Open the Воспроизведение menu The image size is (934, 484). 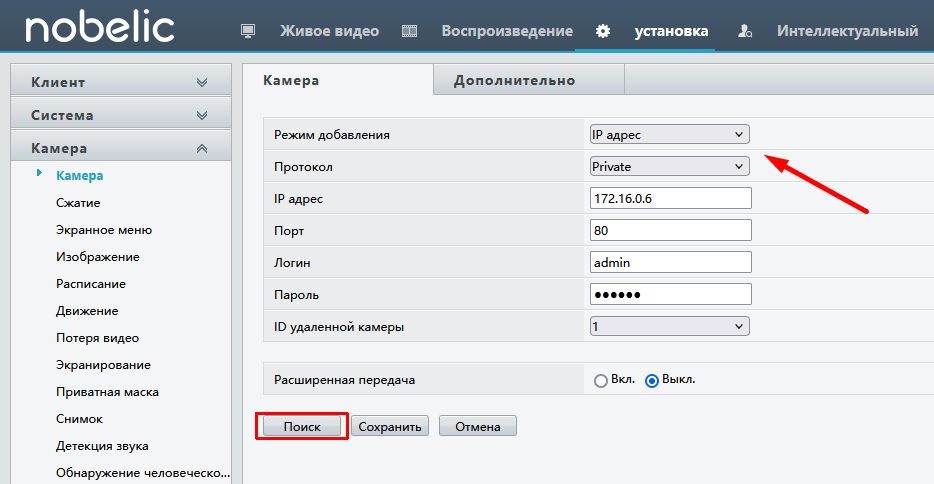507,31
